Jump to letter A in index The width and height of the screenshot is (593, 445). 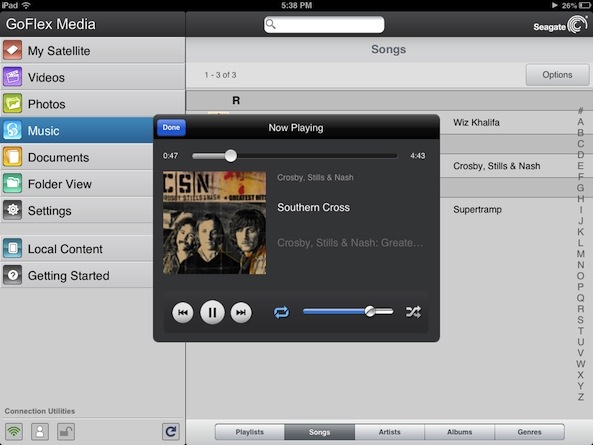pos(581,122)
